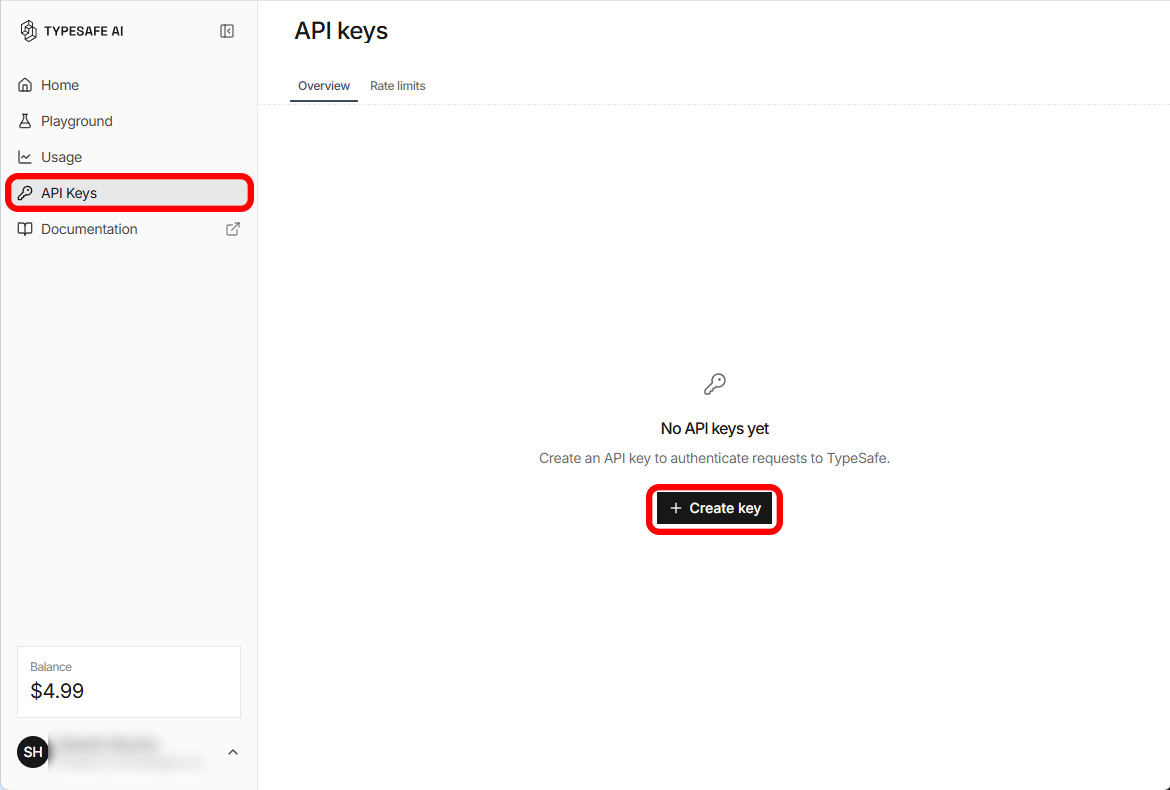The width and height of the screenshot is (1170, 790).
Task: Click the Documentation external link icon
Action: coord(233,229)
